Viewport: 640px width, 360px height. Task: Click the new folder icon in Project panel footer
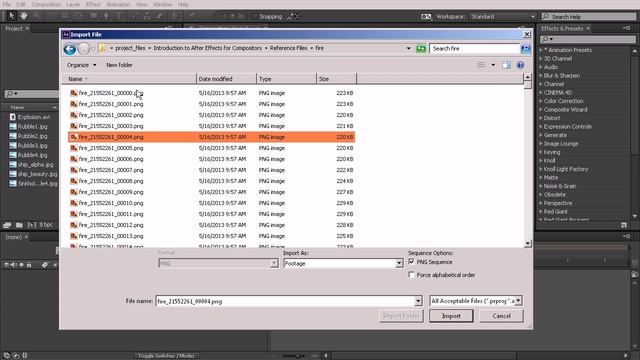[19, 225]
